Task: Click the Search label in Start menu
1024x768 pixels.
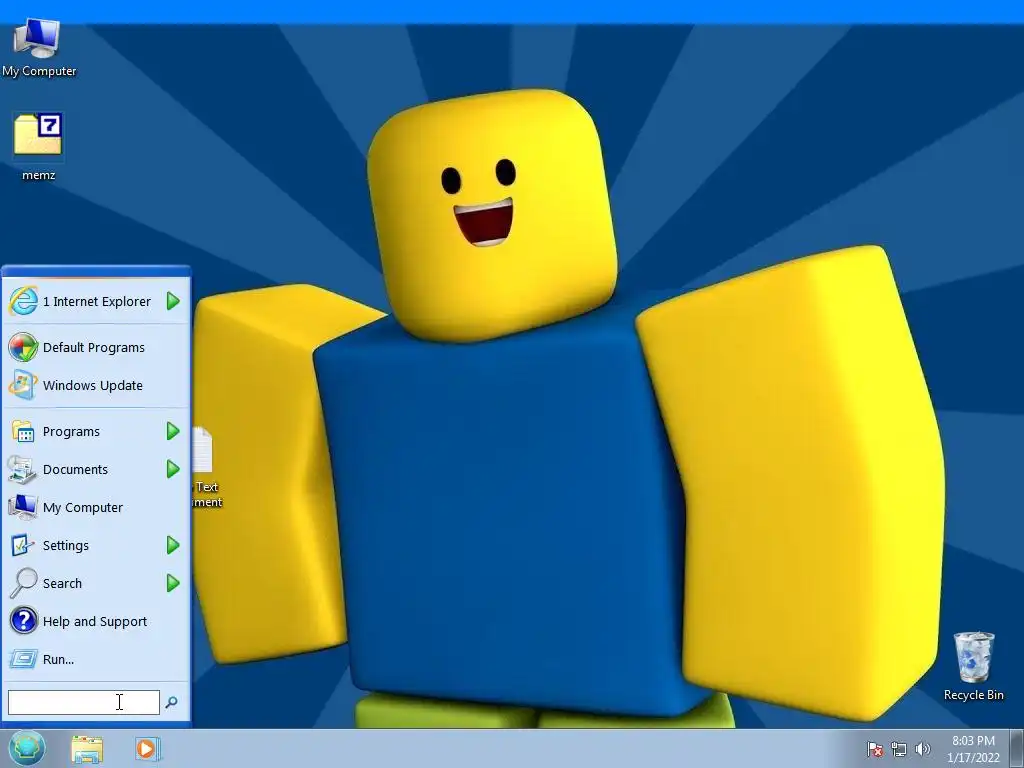Action: point(62,583)
